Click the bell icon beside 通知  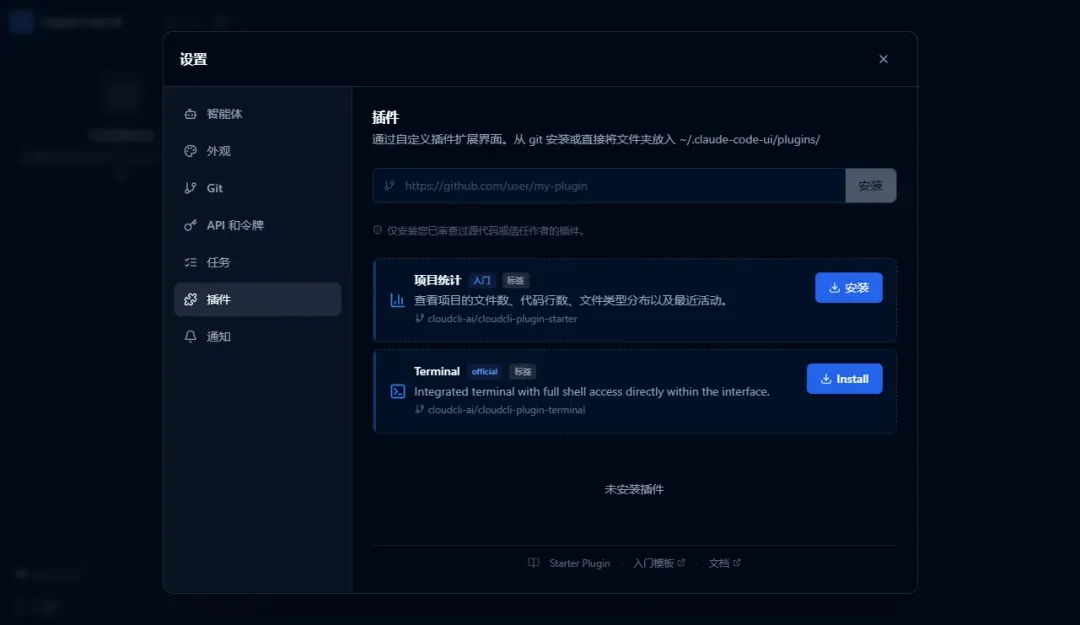click(190, 336)
